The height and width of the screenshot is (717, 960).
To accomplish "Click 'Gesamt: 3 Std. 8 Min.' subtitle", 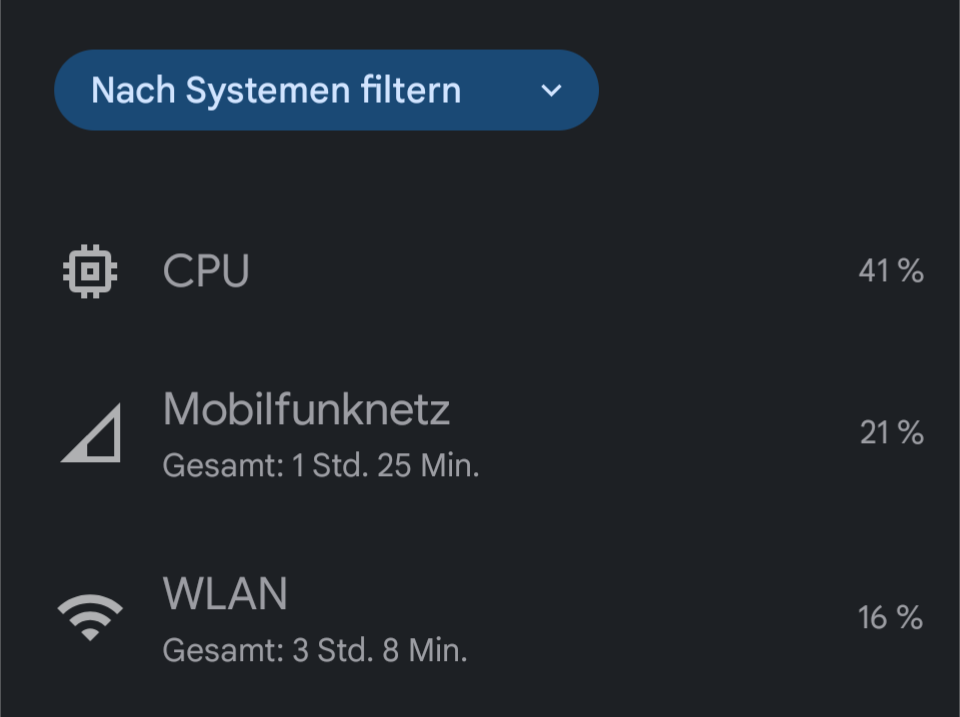I will click(x=315, y=651).
